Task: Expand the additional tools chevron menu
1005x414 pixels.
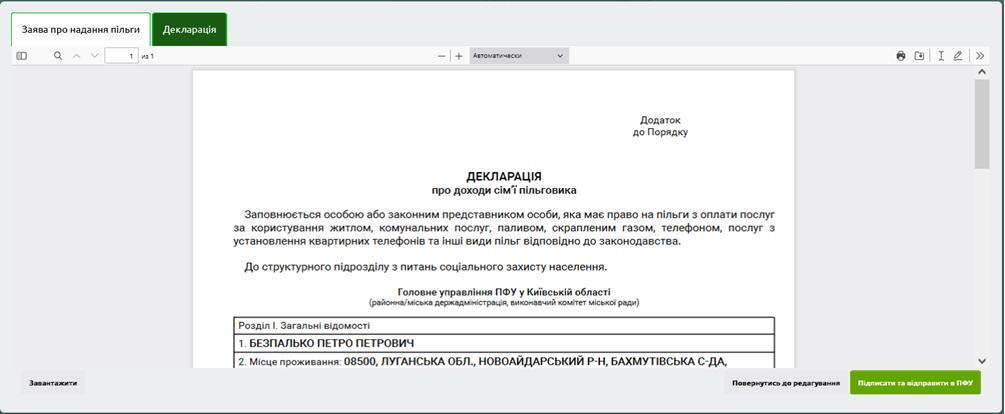Action: coord(980,56)
